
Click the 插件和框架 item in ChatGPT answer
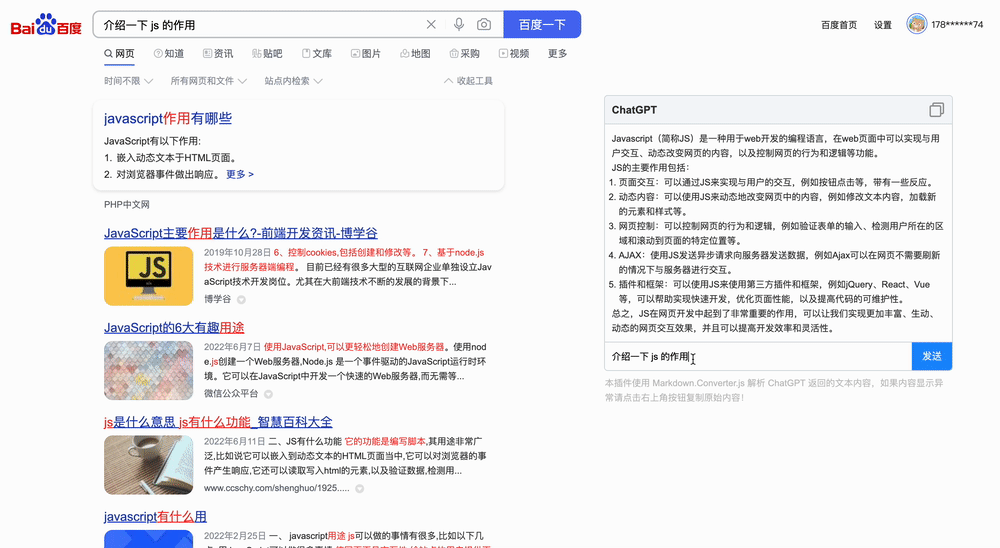tap(769, 292)
